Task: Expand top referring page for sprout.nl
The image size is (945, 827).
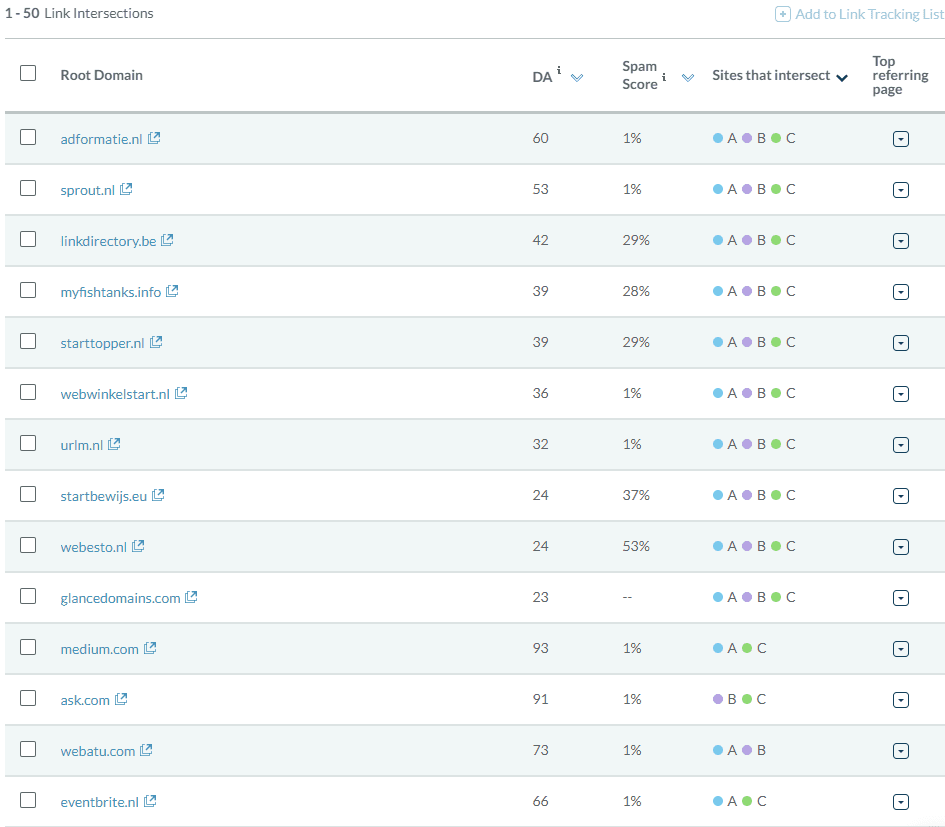Action: 900,190
